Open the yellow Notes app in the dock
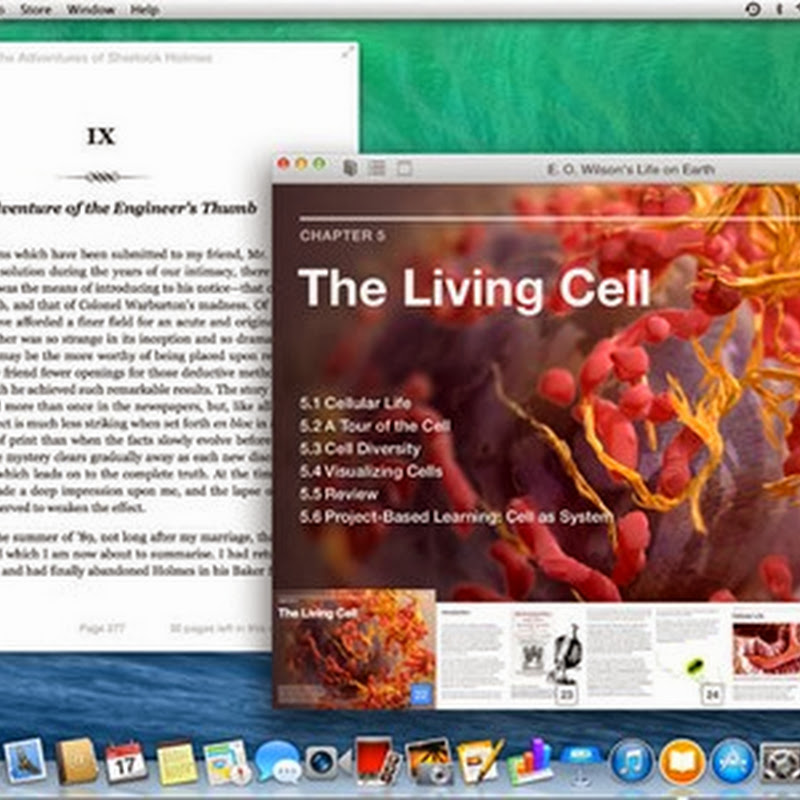This screenshot has width=800, height=800. [x=176, y=764]
